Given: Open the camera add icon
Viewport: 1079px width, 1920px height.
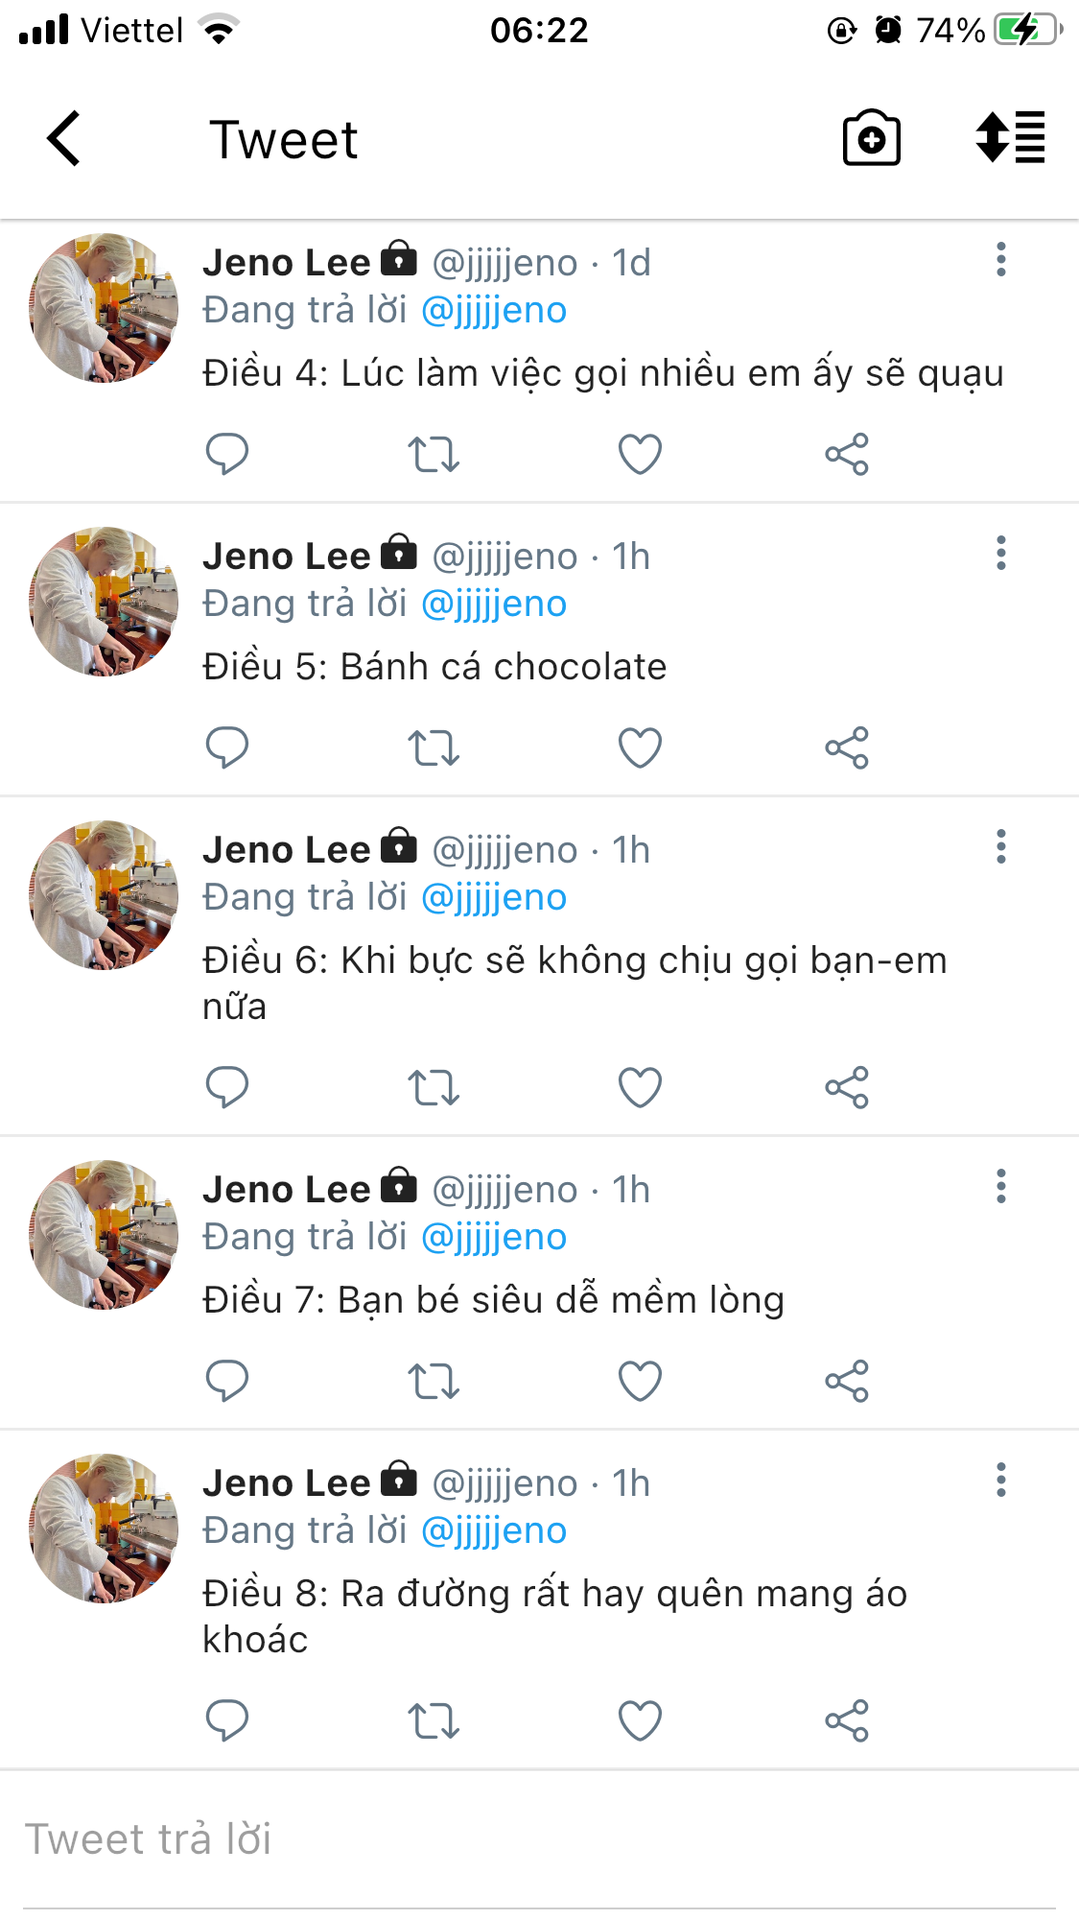Looking at the screenshot, I should coord(871,138).
